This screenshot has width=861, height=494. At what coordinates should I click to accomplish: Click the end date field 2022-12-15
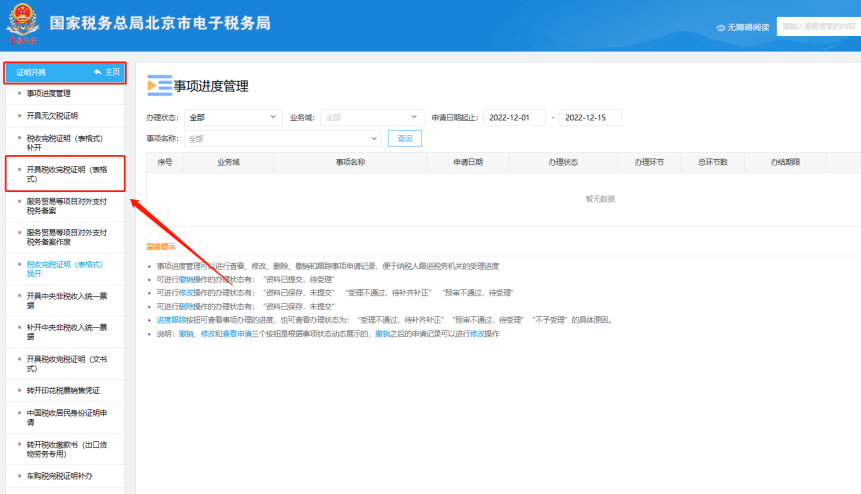point(590,117)
